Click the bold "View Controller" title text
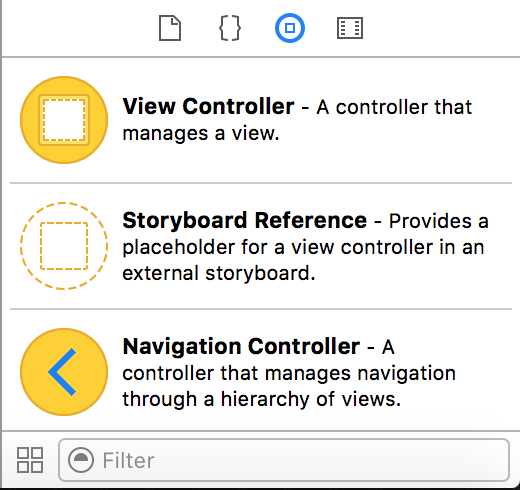Image resolution: width=520 pixels, height=490 pixels. [208, 107]
